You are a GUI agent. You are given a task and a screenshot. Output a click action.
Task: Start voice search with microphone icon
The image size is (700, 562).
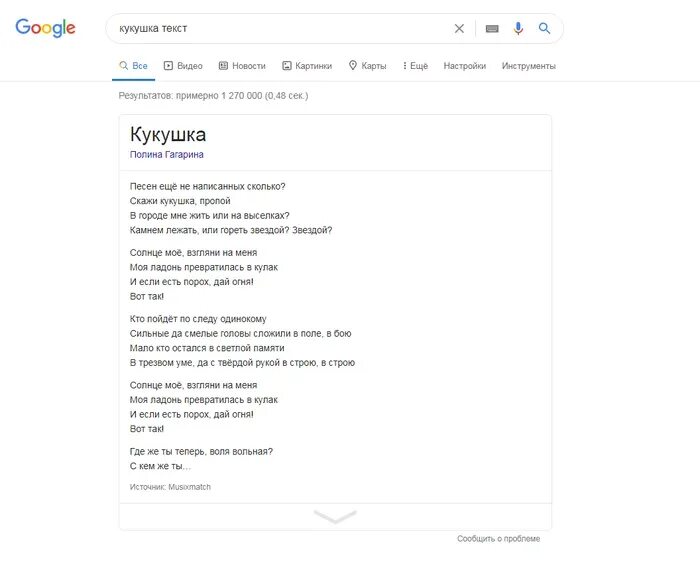point(518,29)
